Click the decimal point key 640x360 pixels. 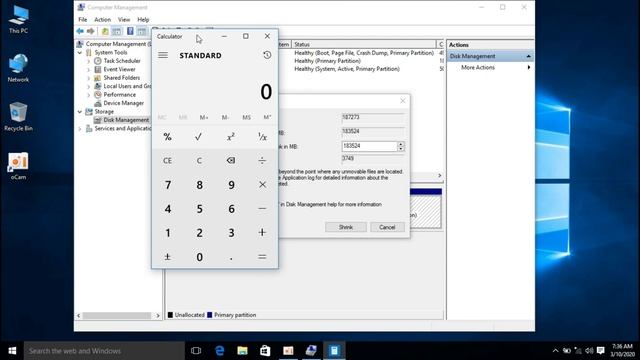pyautogui.click(x=231, y=257)
